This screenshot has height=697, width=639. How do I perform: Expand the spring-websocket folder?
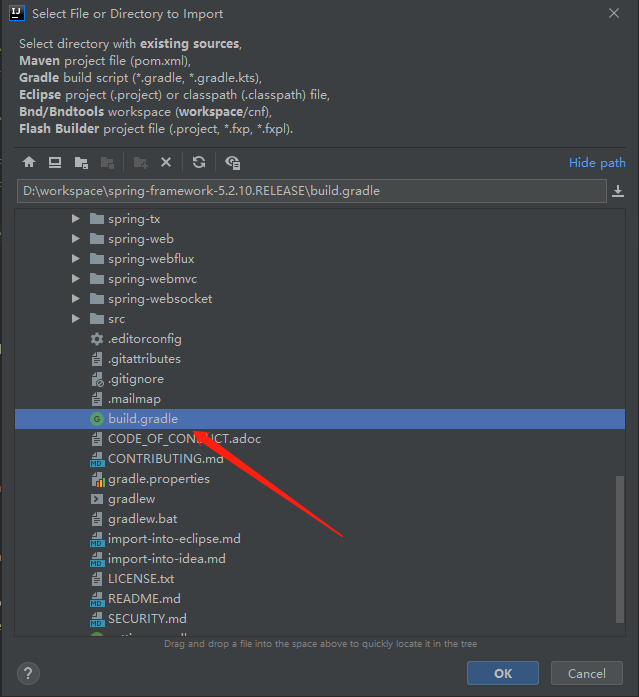pyautogui.click(x=76, y=299)
